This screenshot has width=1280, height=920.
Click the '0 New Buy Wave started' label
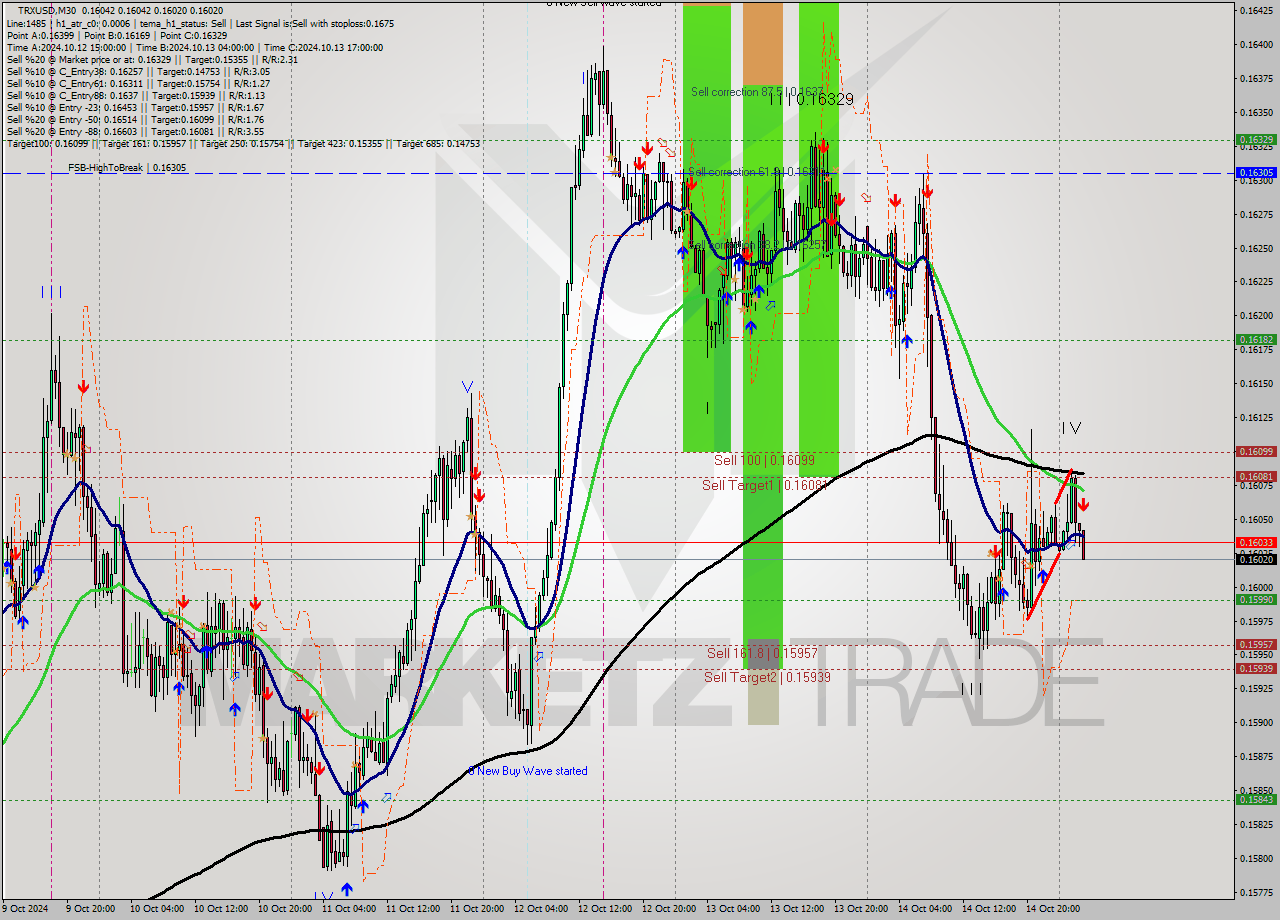click(528, 771)
